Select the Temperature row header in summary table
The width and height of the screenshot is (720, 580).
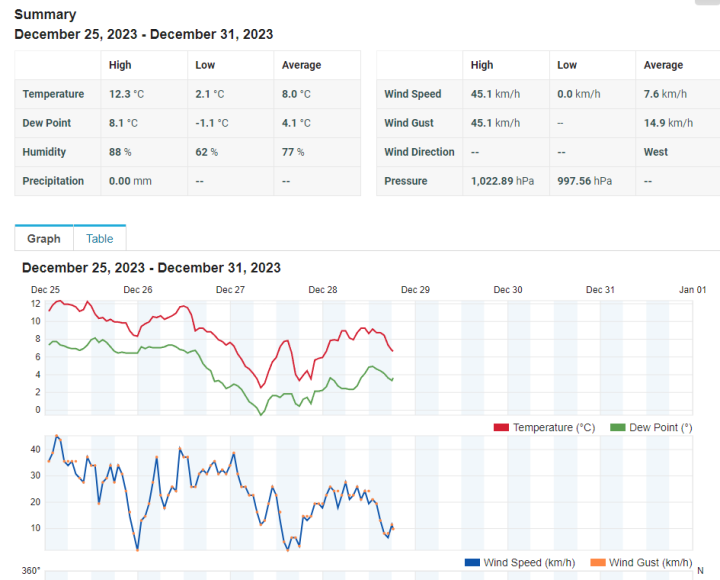click(x=53, y=94)
